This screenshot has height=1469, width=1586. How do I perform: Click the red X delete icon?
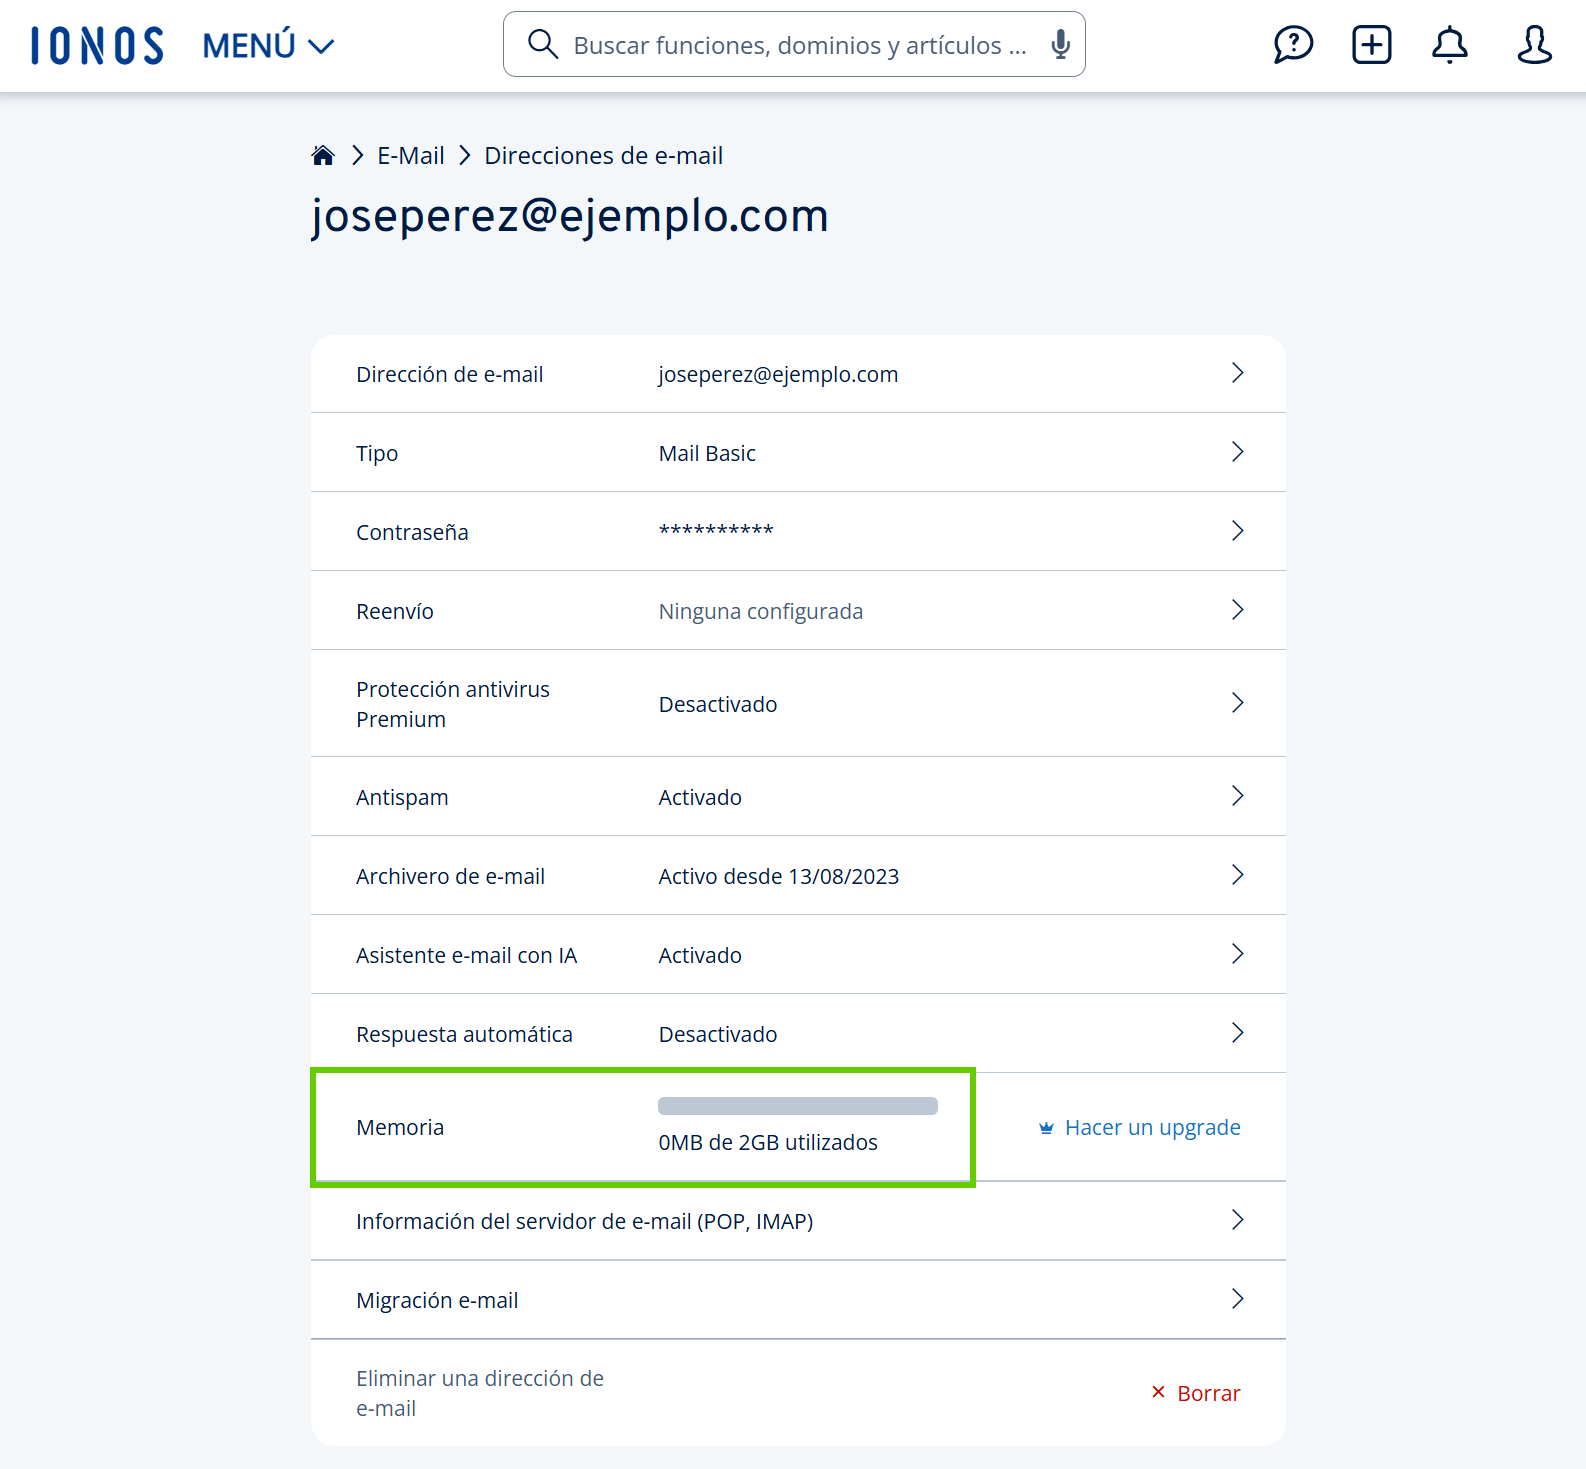(1158, 1392)
